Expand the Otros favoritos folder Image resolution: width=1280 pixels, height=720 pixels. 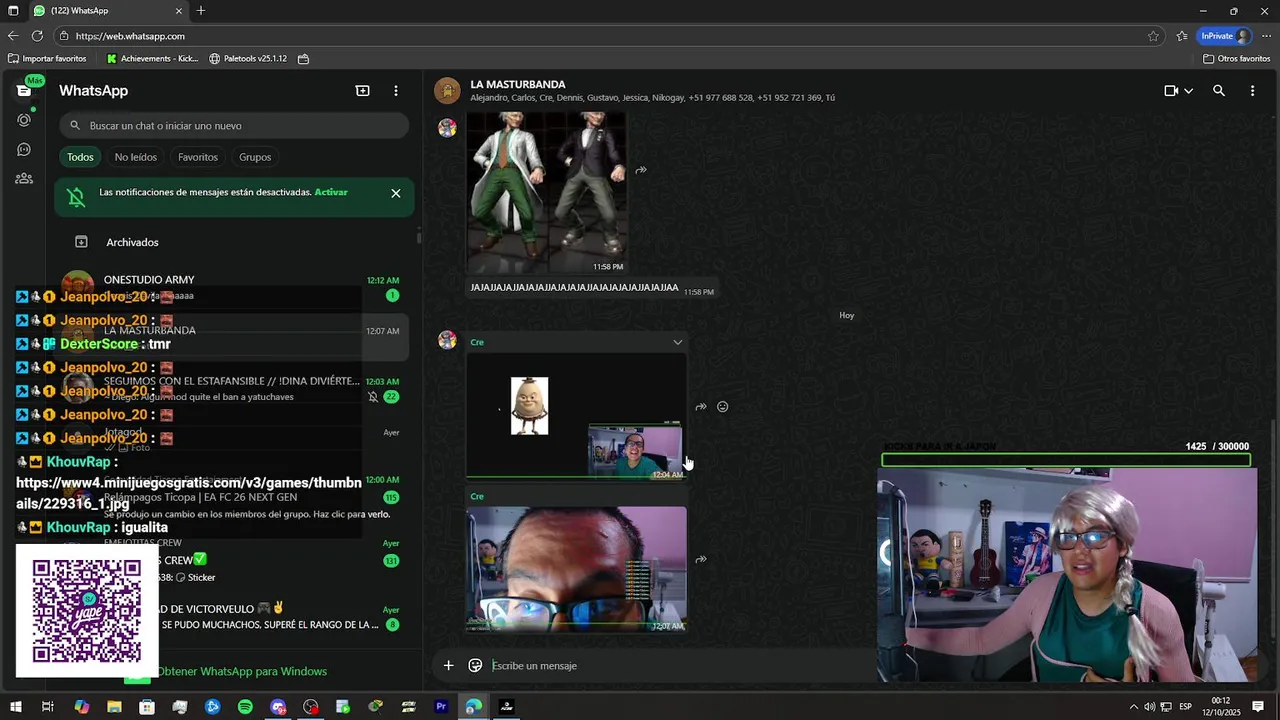click(x=1237, y=59)
